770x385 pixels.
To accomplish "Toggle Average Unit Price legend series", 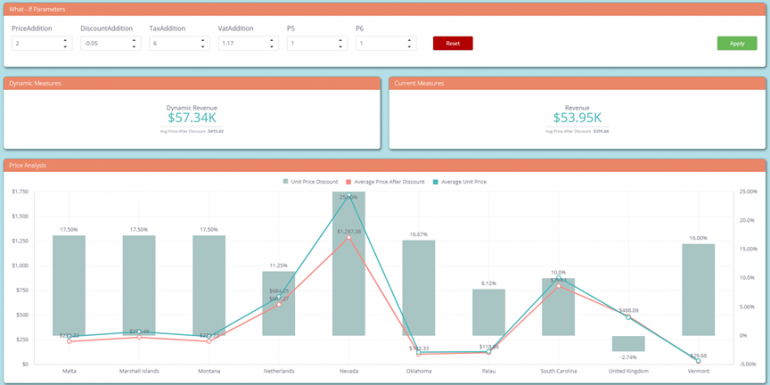I will point(460,182).
